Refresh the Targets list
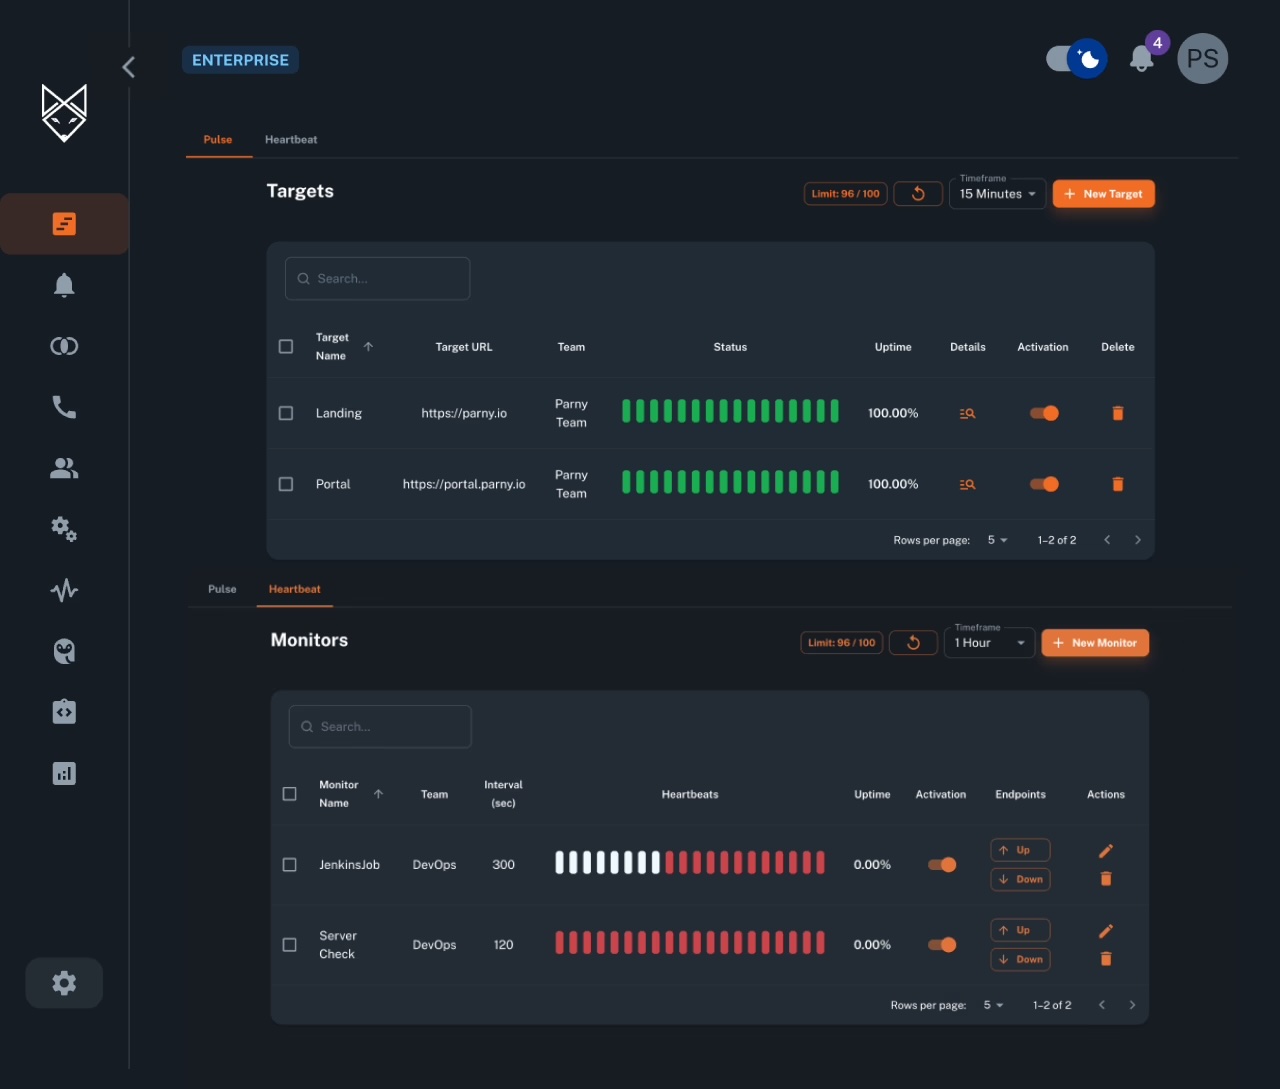1280x1089 pixels. pos(918,194)
